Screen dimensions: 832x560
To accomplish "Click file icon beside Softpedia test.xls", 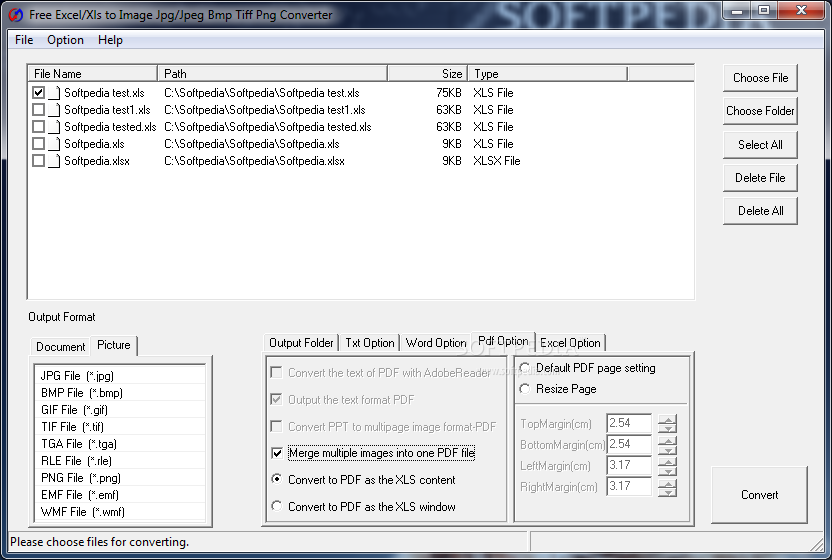I will click(x=54, y=93).
